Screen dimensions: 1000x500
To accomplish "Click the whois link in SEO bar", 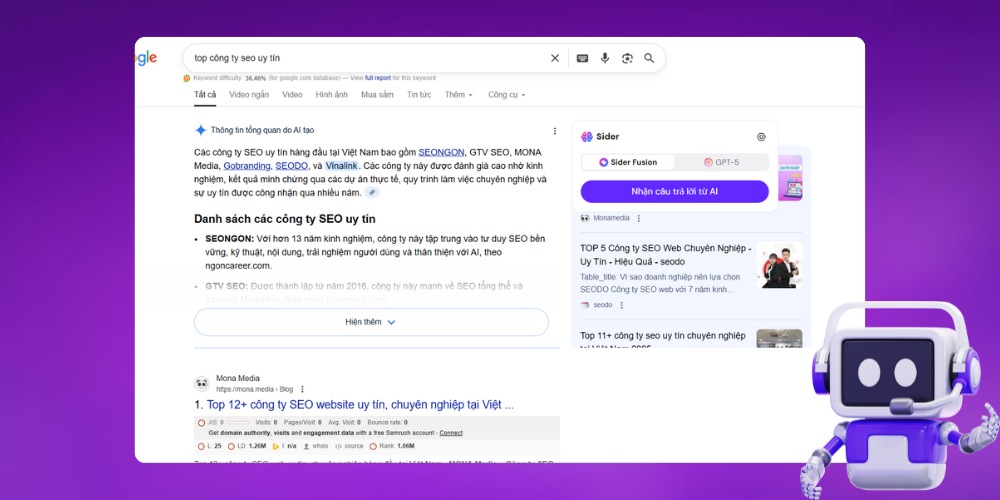I will [x=316, y=446].
